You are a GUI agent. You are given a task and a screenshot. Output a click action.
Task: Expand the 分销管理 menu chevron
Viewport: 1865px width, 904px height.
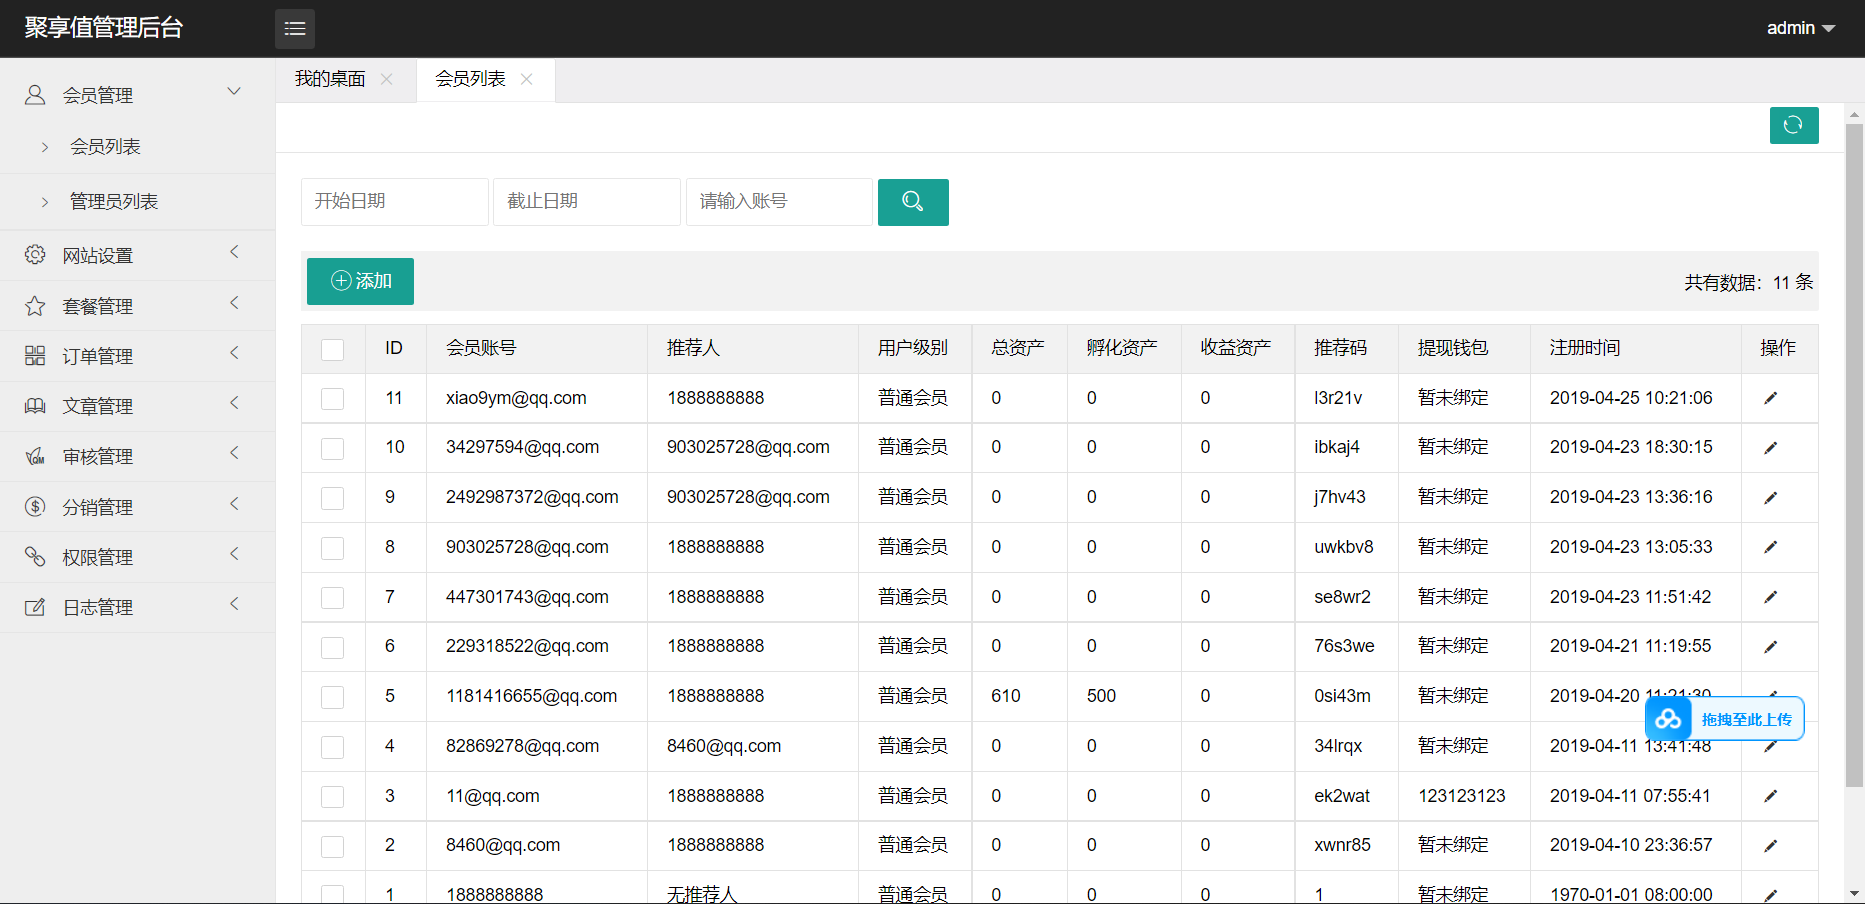234,503
